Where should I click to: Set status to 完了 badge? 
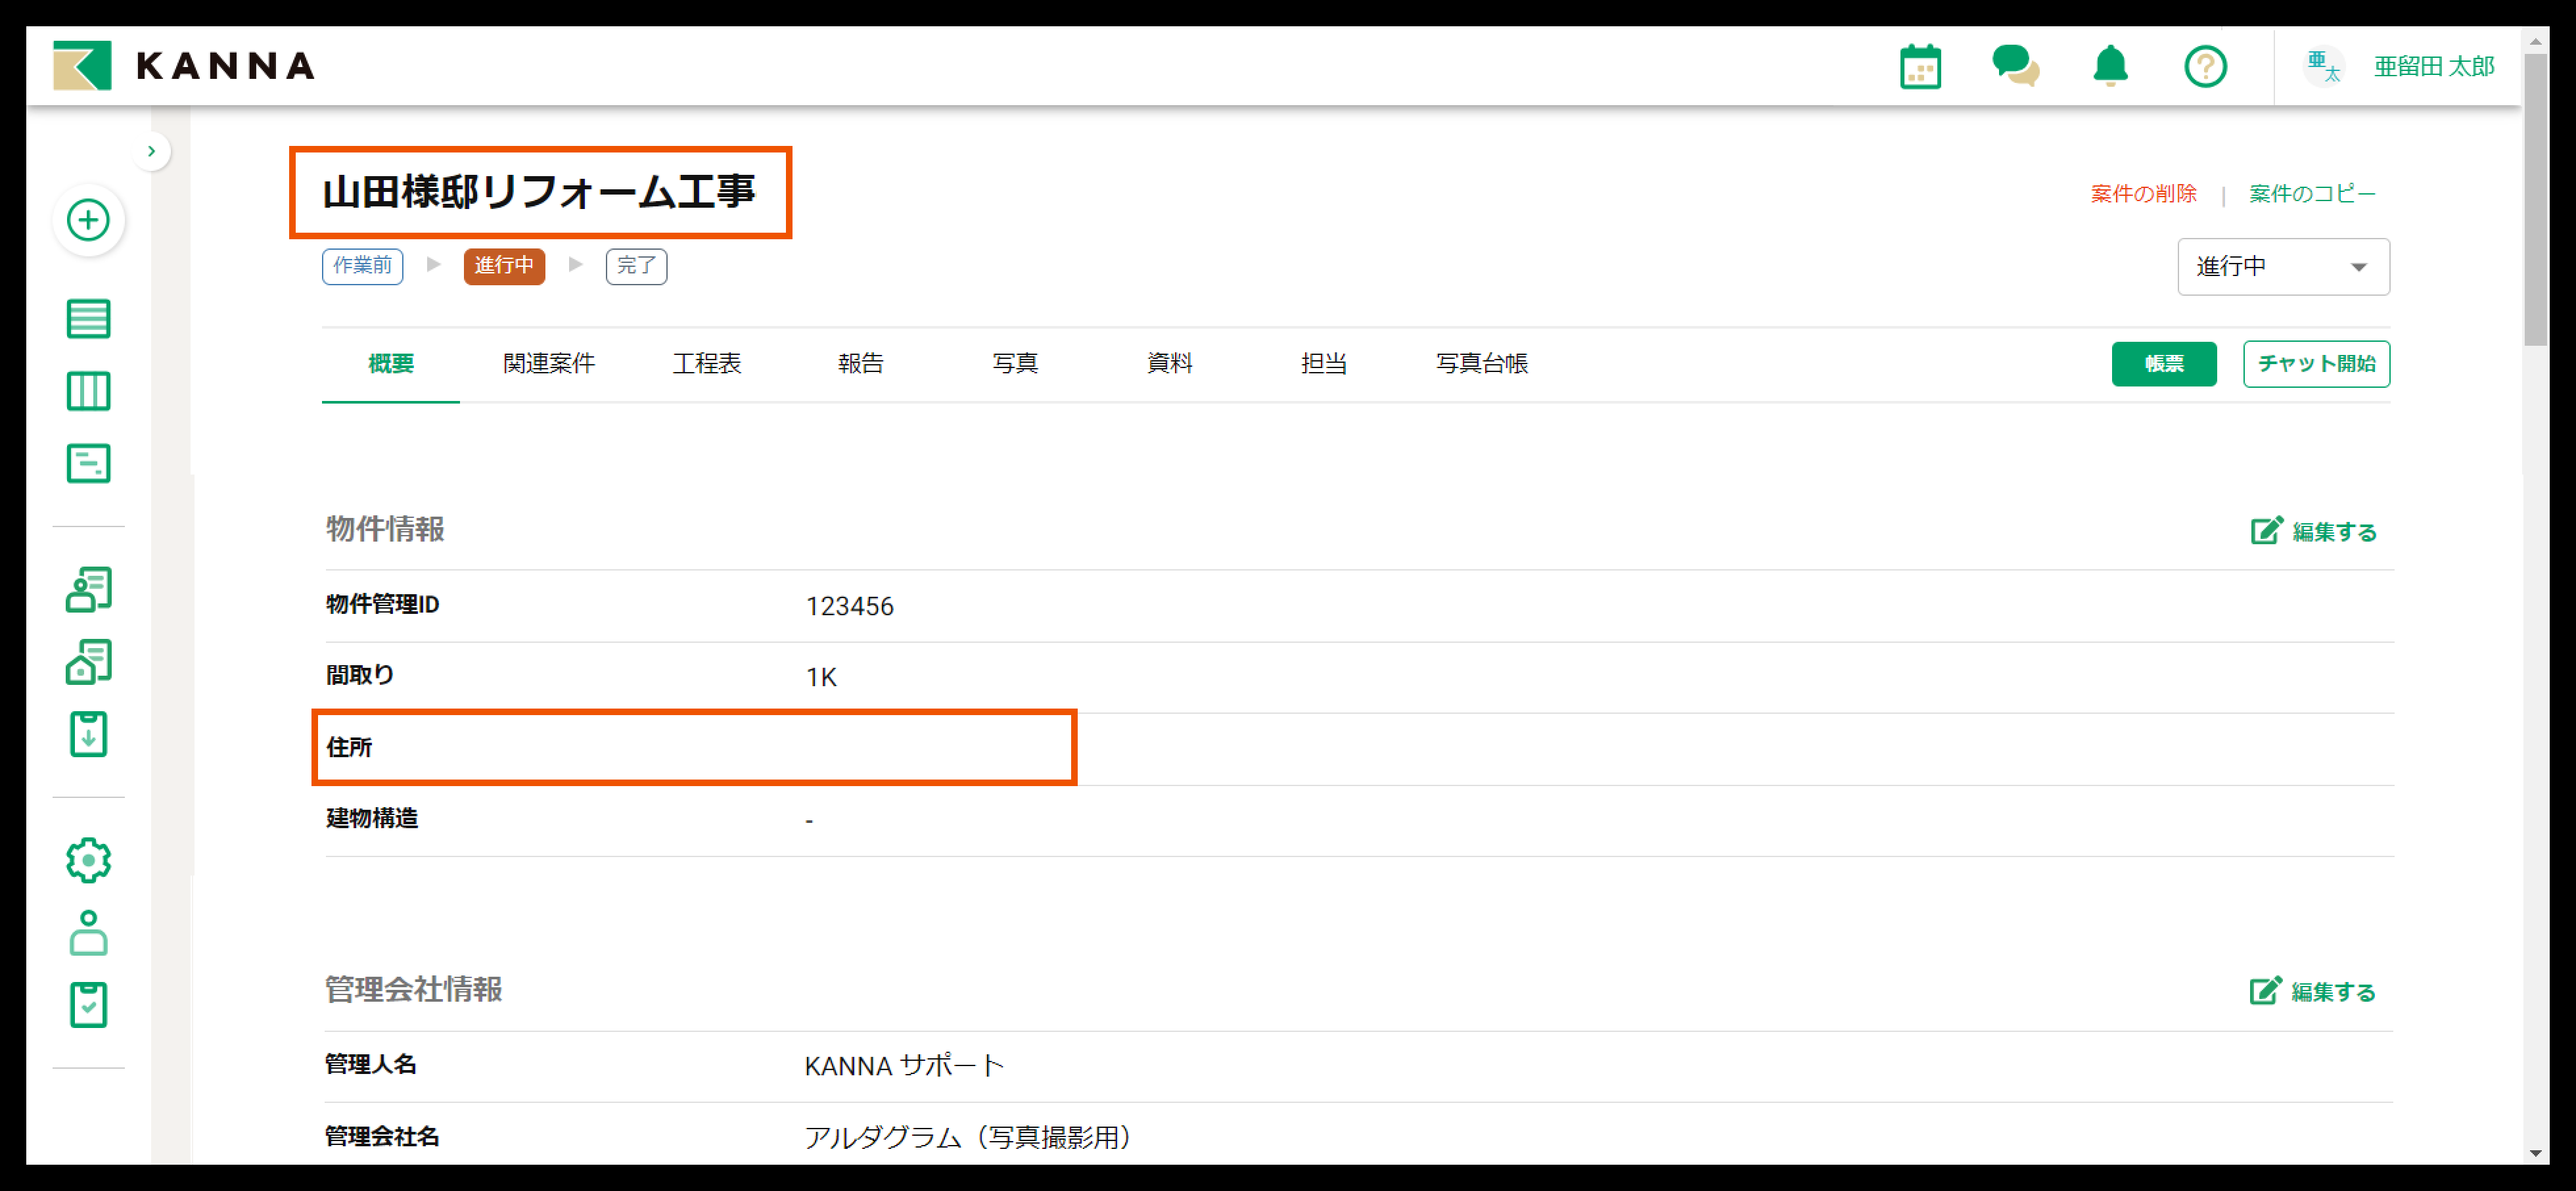(x=636, y=266)
